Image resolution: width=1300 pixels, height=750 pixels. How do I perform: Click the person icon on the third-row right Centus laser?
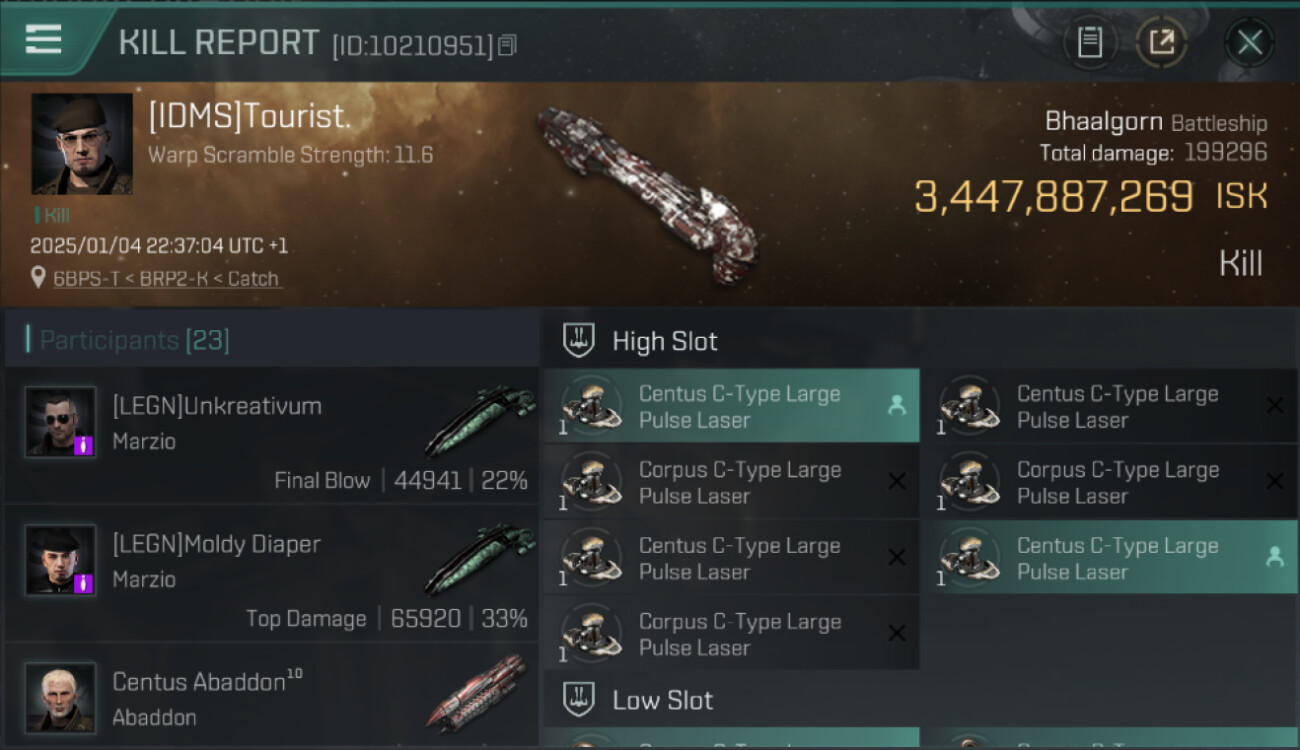pos(1275,558)
